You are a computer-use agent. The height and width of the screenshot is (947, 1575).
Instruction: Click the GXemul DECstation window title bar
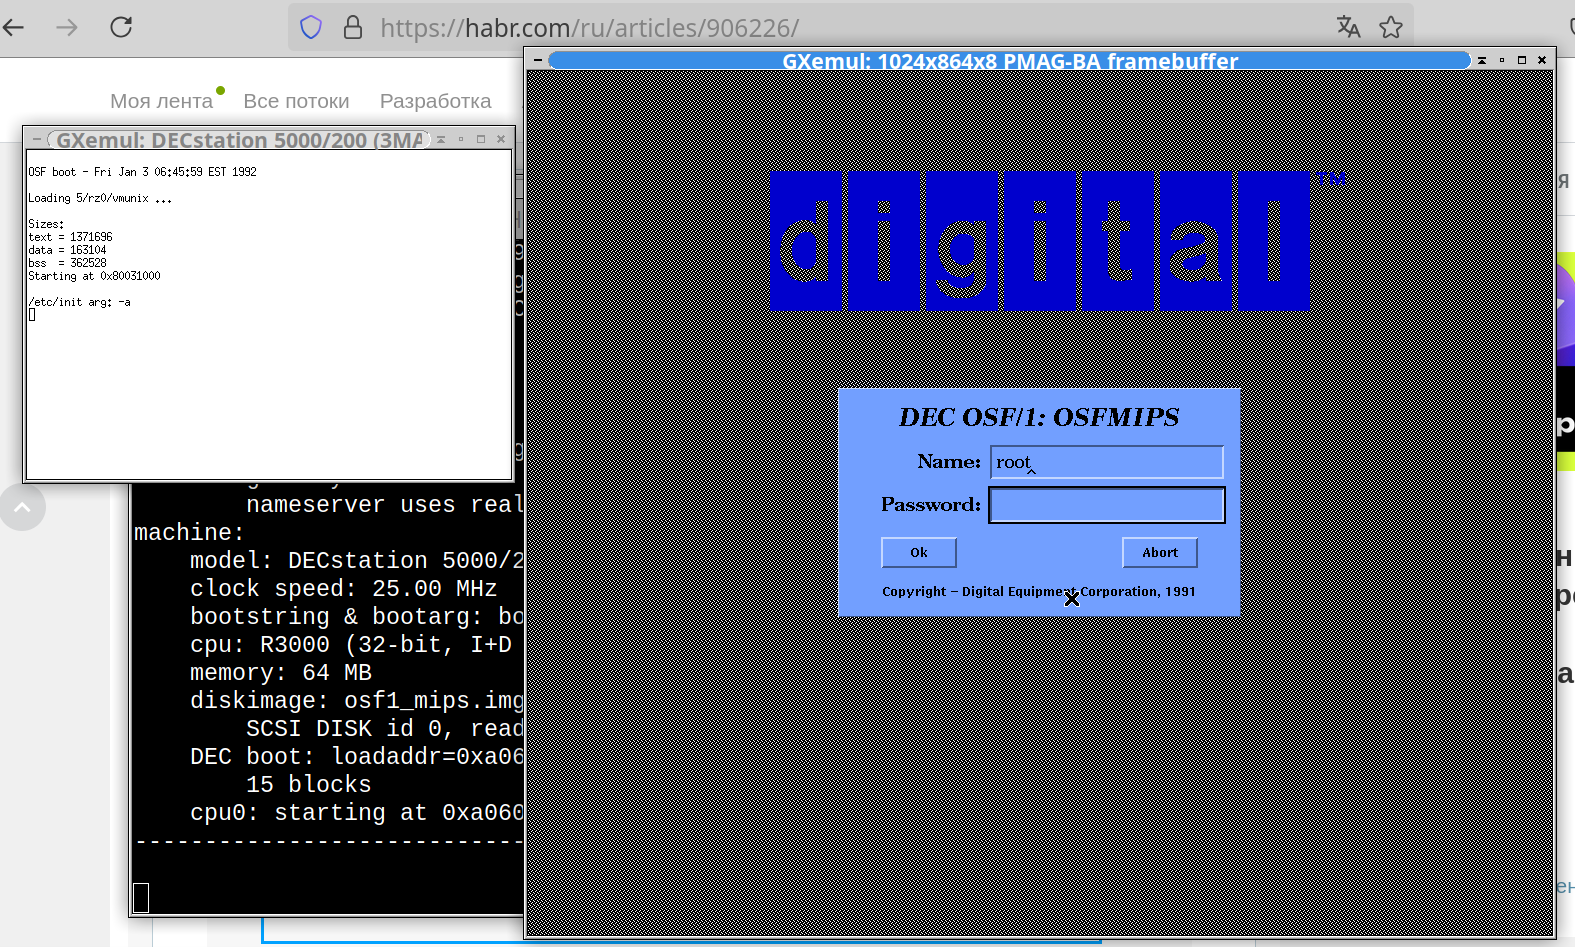point(240,140)
